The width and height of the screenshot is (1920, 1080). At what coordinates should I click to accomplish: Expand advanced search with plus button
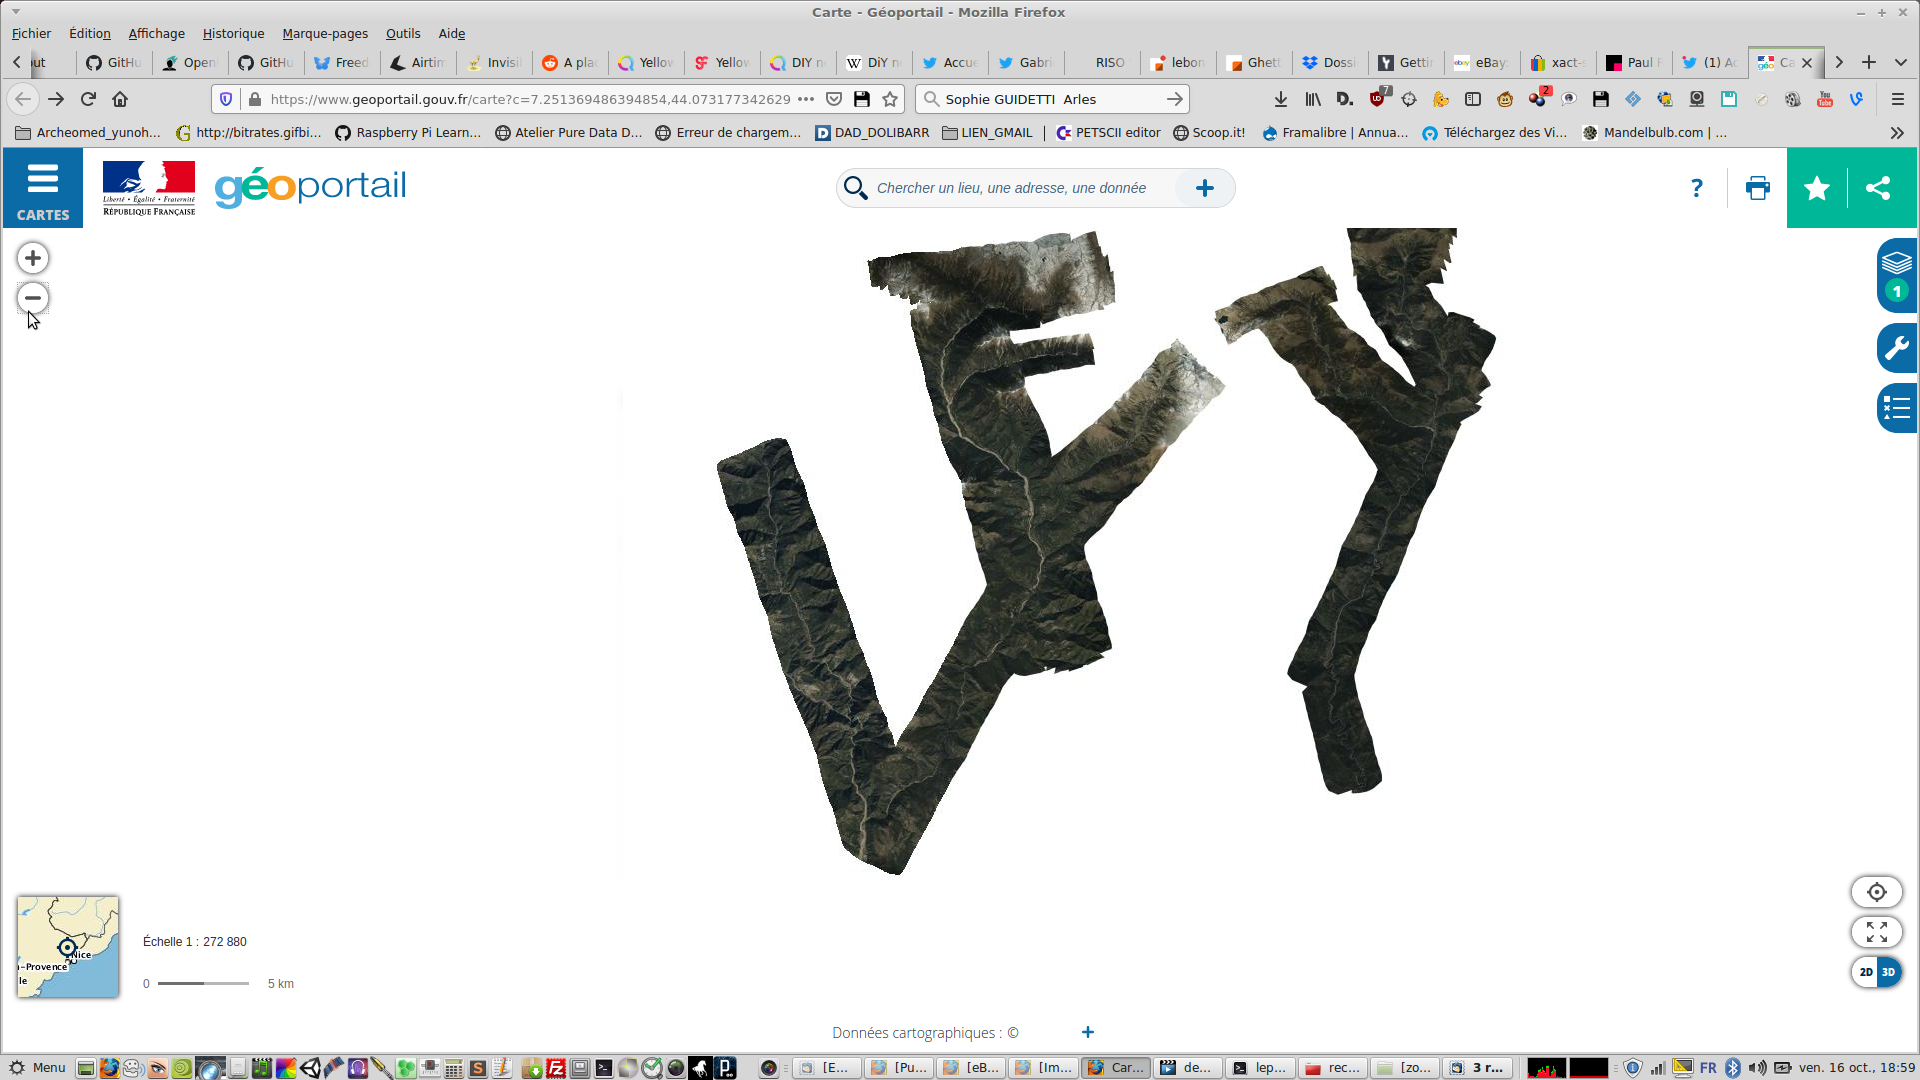[1204, 188]
